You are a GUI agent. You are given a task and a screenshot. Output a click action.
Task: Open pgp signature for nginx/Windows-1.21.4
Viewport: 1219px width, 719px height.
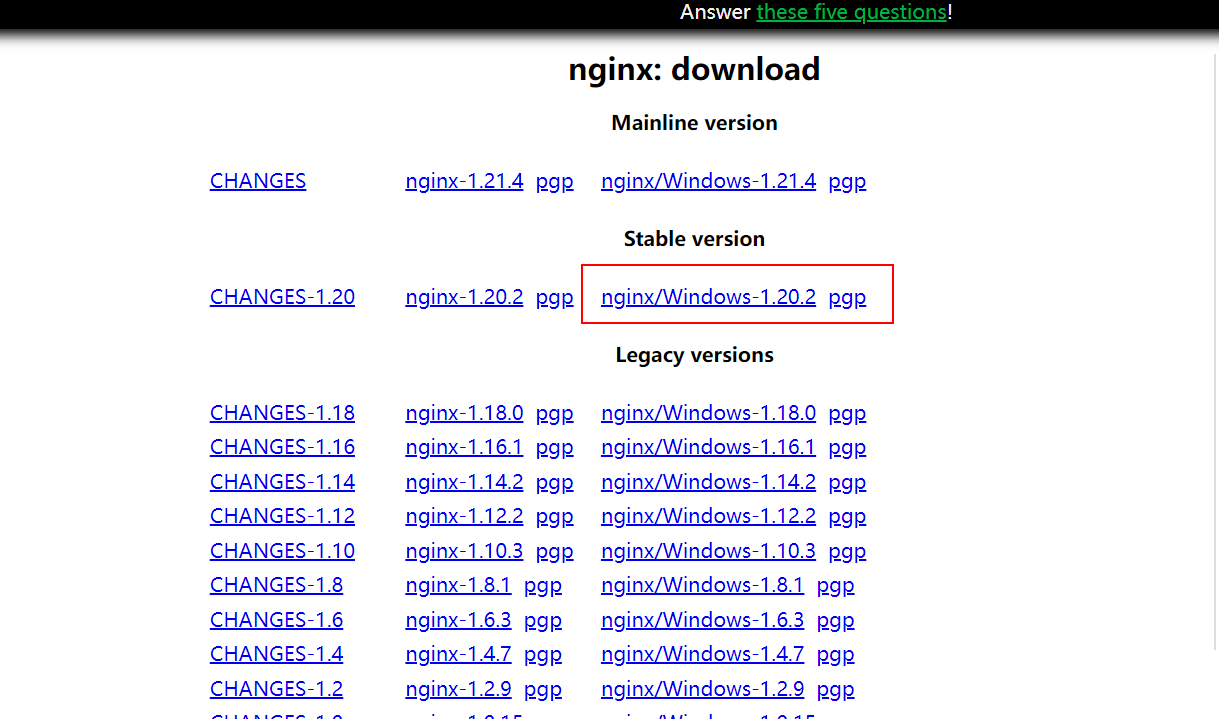847,182
